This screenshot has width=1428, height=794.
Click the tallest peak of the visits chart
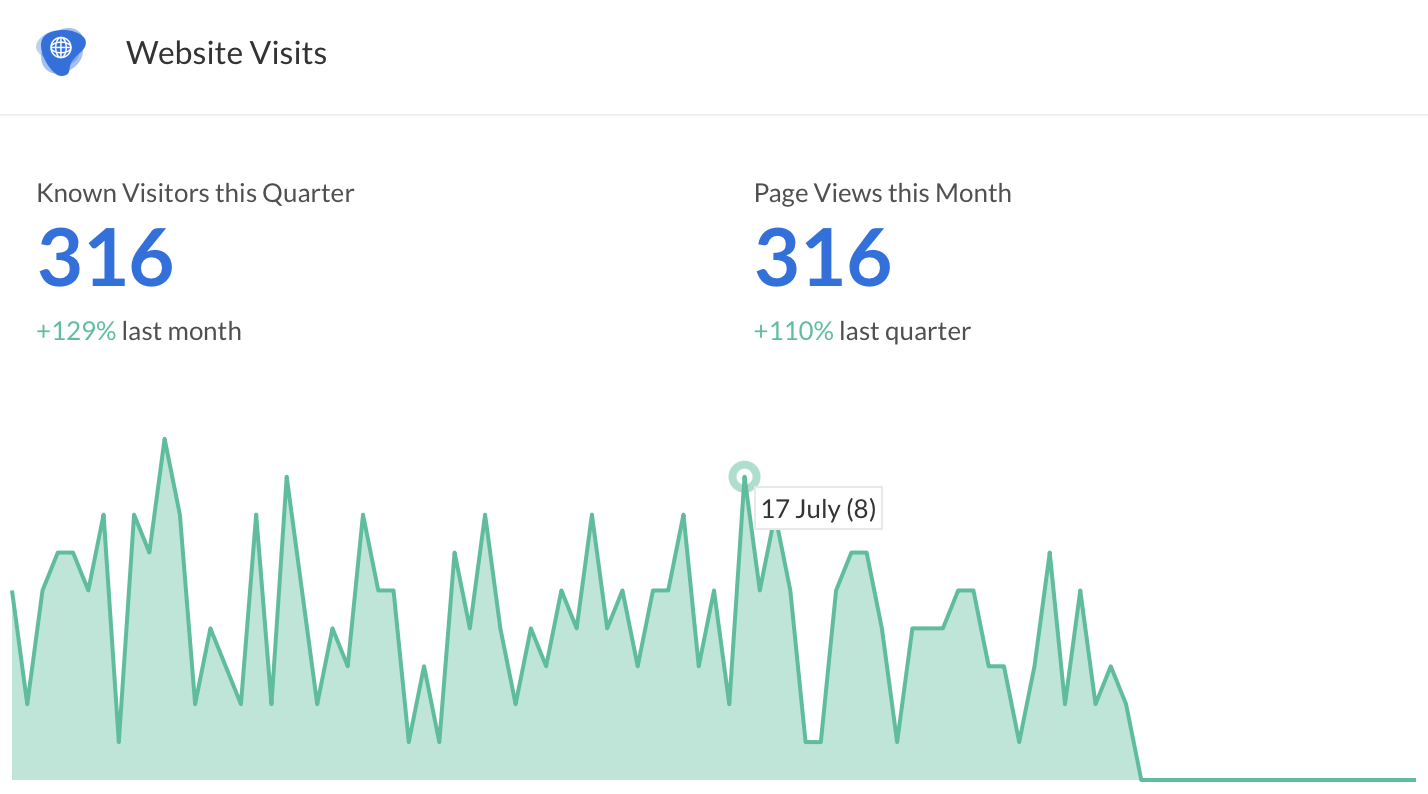[164, 440]
